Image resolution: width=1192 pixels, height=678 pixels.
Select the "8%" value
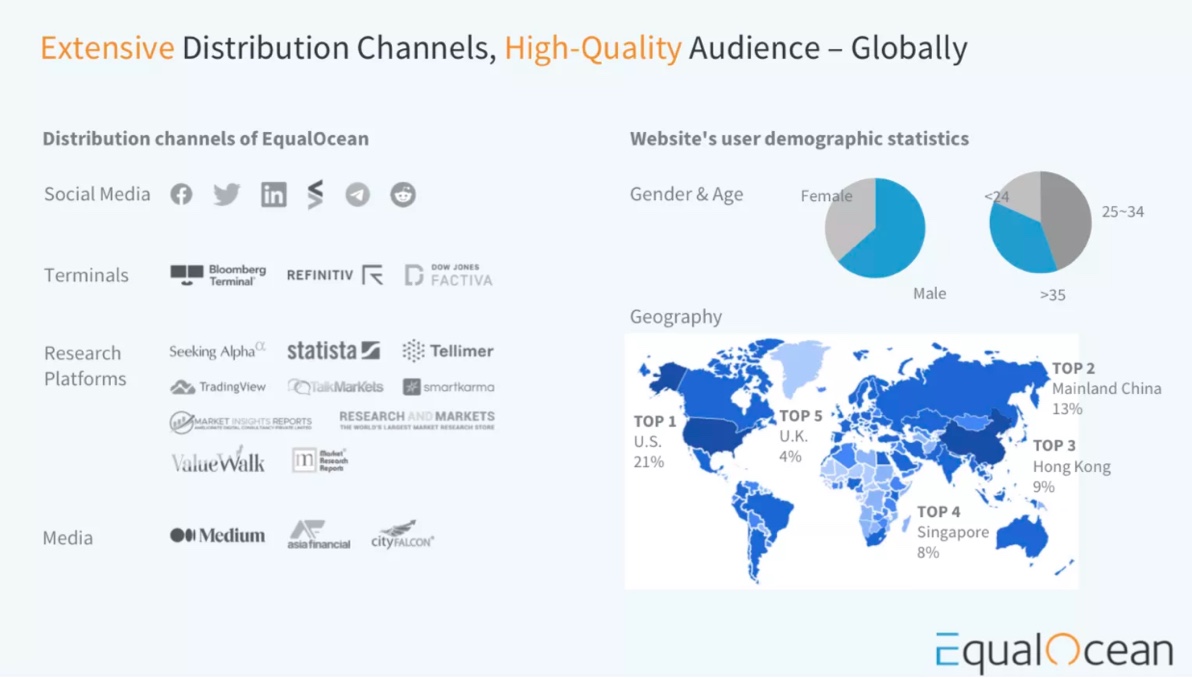coord(928,553)
